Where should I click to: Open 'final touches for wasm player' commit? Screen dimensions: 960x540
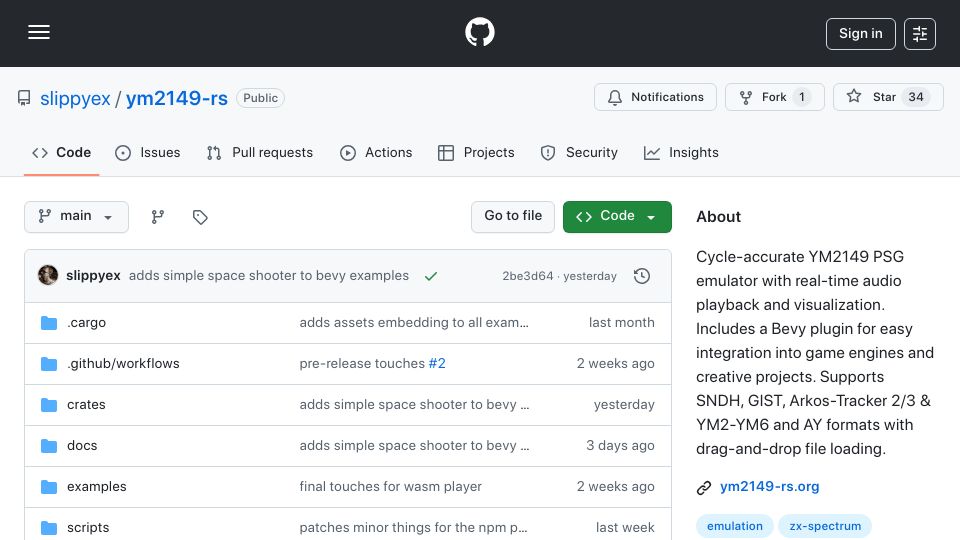tap(391, 487)
